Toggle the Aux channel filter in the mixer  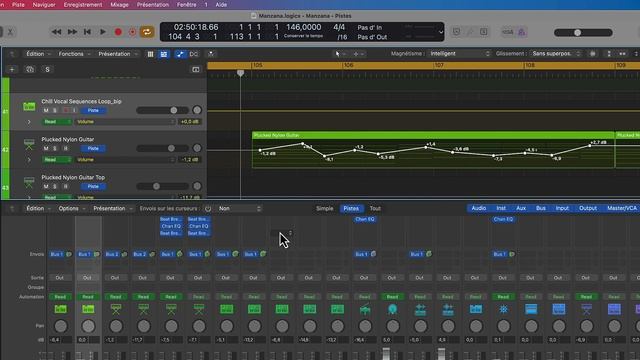pyautogui.click(x=521, y=208)
